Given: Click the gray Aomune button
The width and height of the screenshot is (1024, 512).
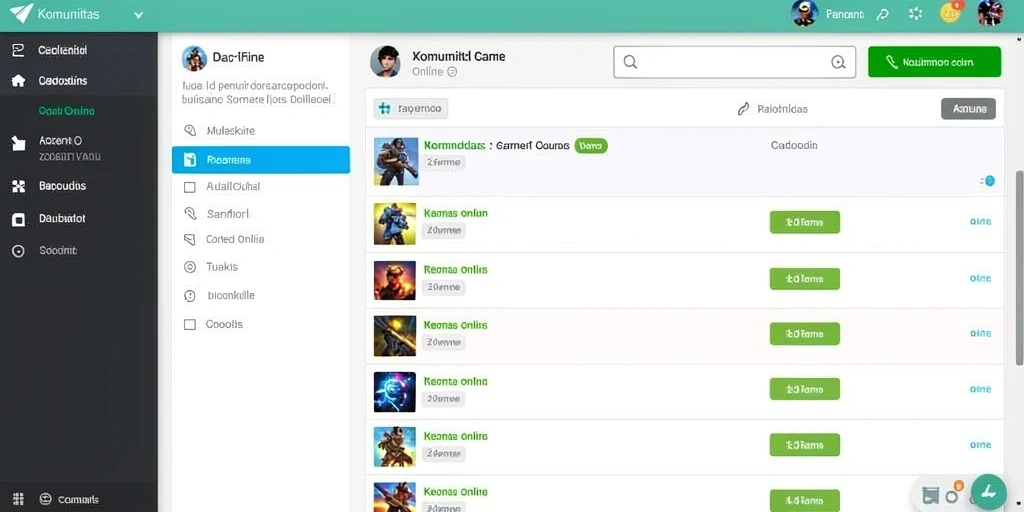Looking at the screenshot, I should coord(968,109).
